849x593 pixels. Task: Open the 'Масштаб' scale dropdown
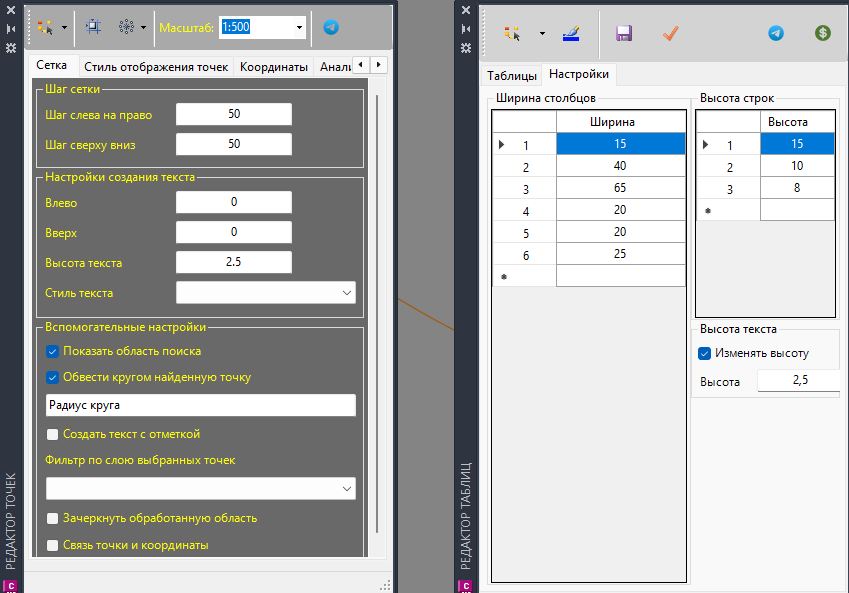coord(299,28)
